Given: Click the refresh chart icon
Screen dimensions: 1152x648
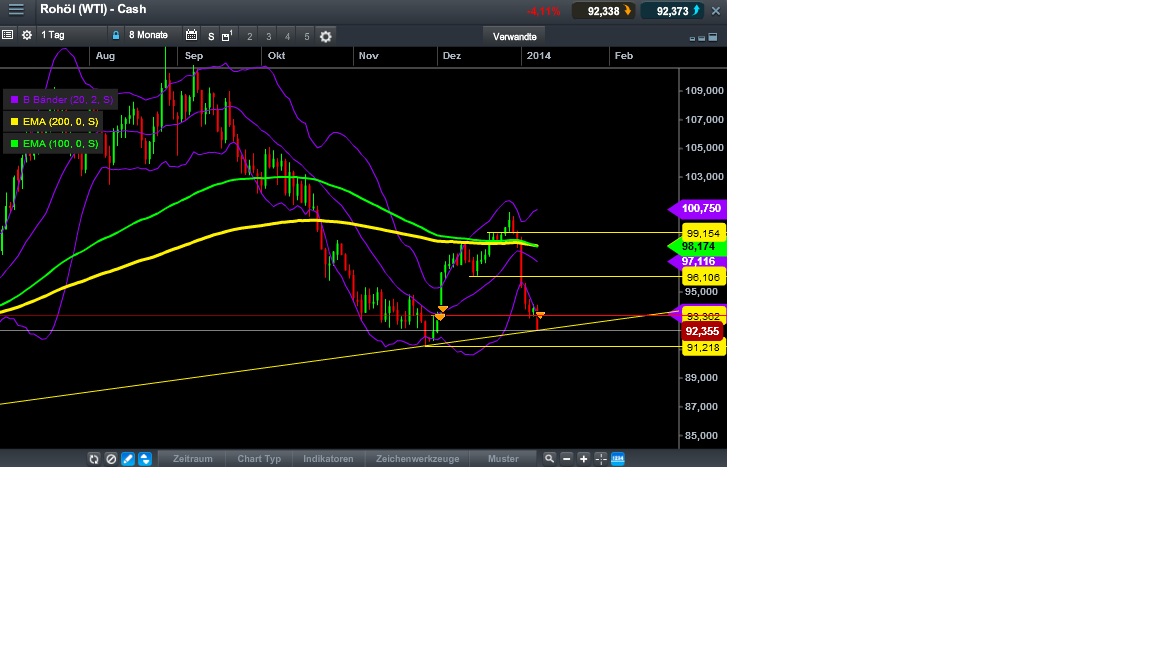Looking at the screenshot, I should (x=94, y=458).
